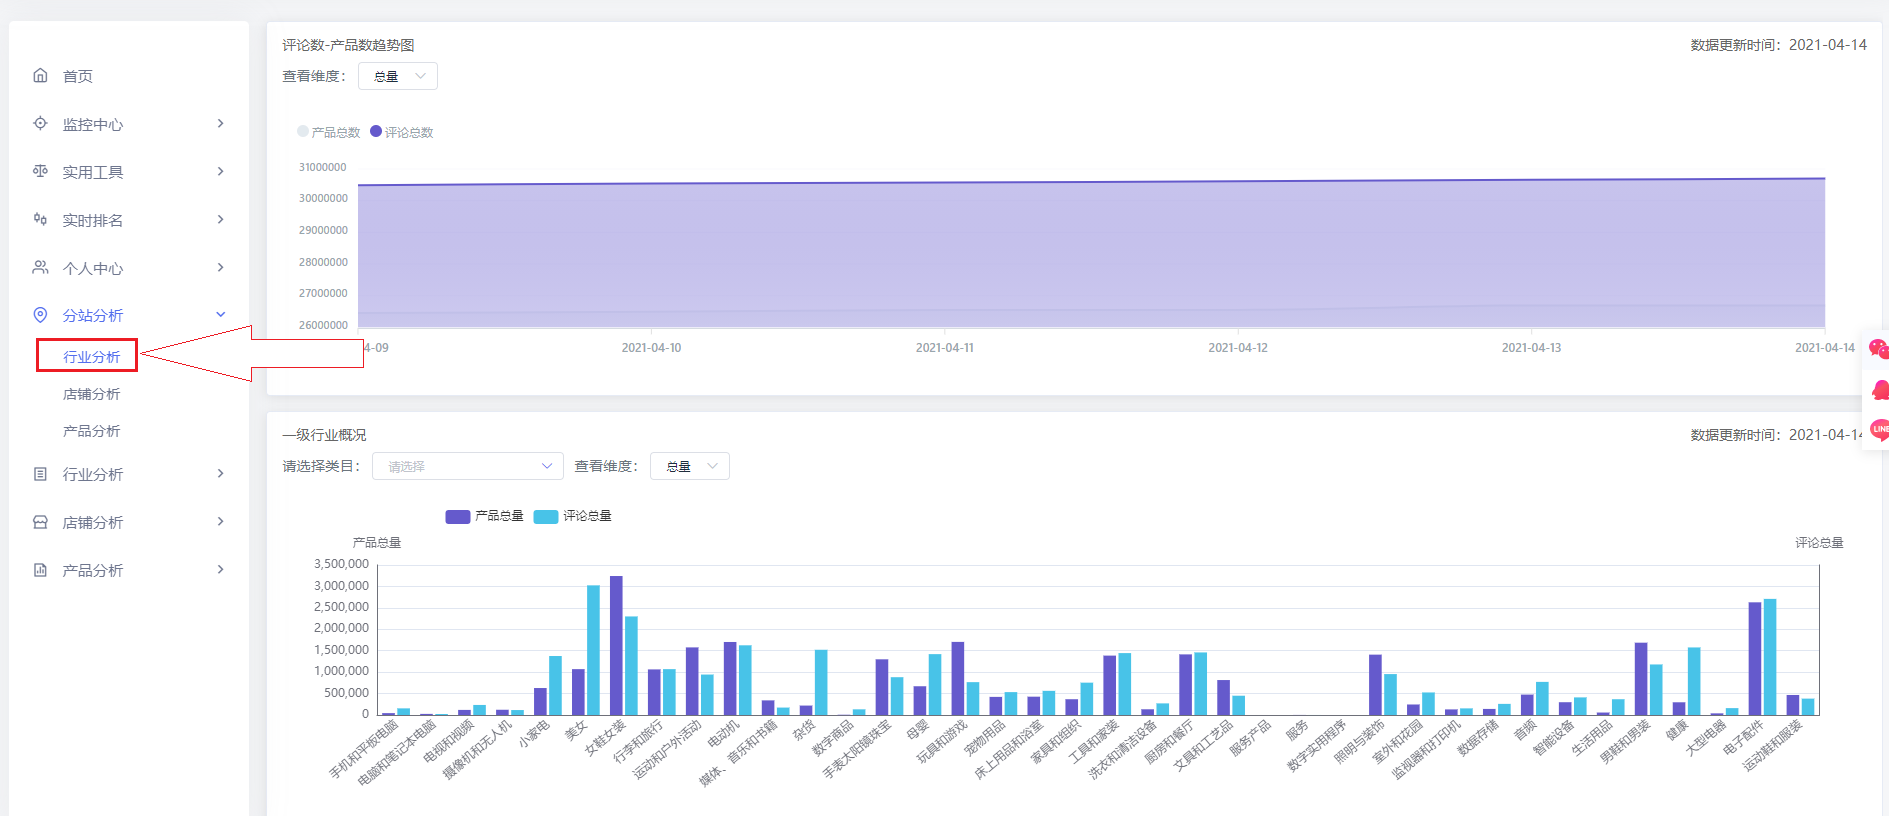Viewport: 1889px width, 816px height.
Task: Toggle 产品总数 legend series in trend chart
Action: 329,132
